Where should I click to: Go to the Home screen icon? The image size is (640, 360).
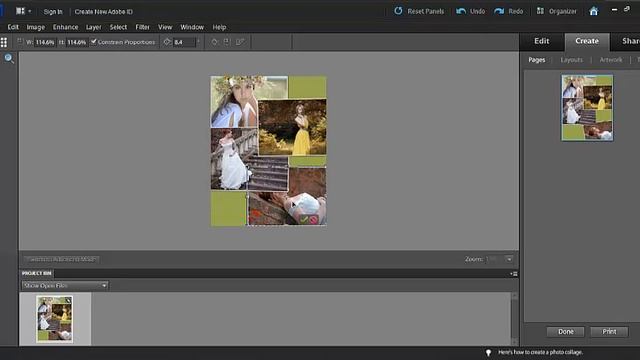pyautogui.click(x=594, y=11)
